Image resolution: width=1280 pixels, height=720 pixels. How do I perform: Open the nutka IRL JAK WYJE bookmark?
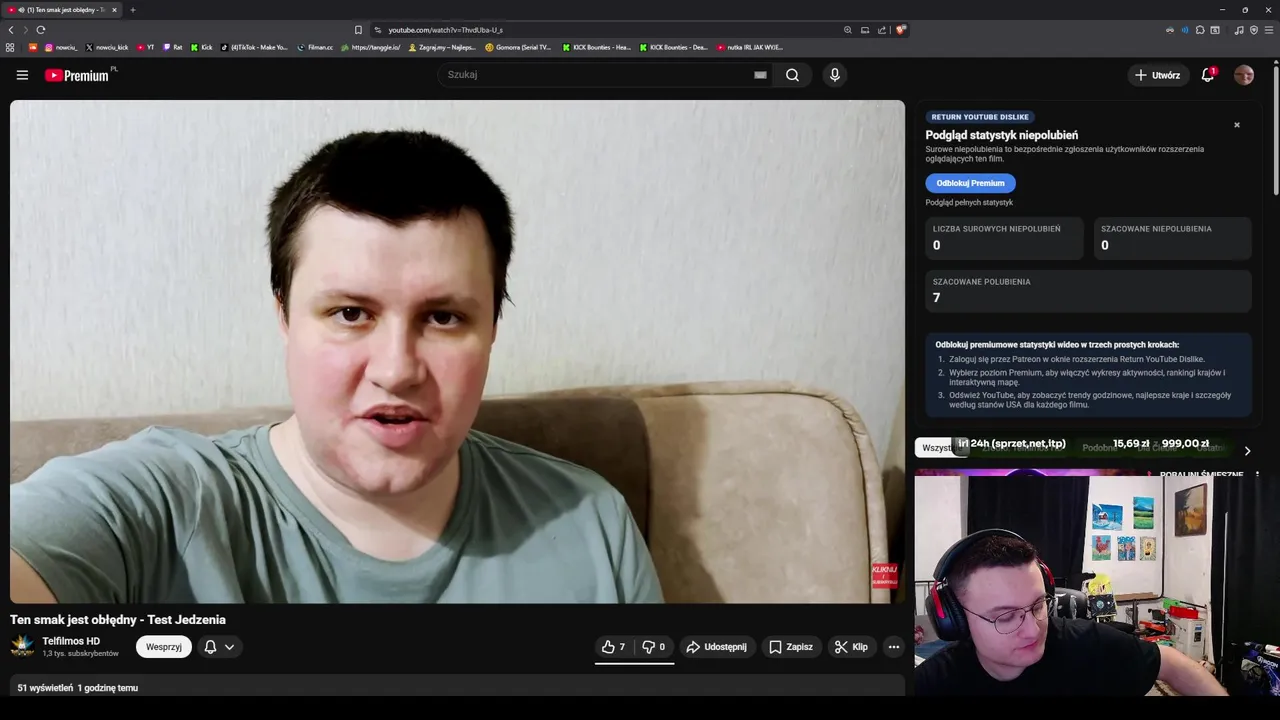pos(750,47)
